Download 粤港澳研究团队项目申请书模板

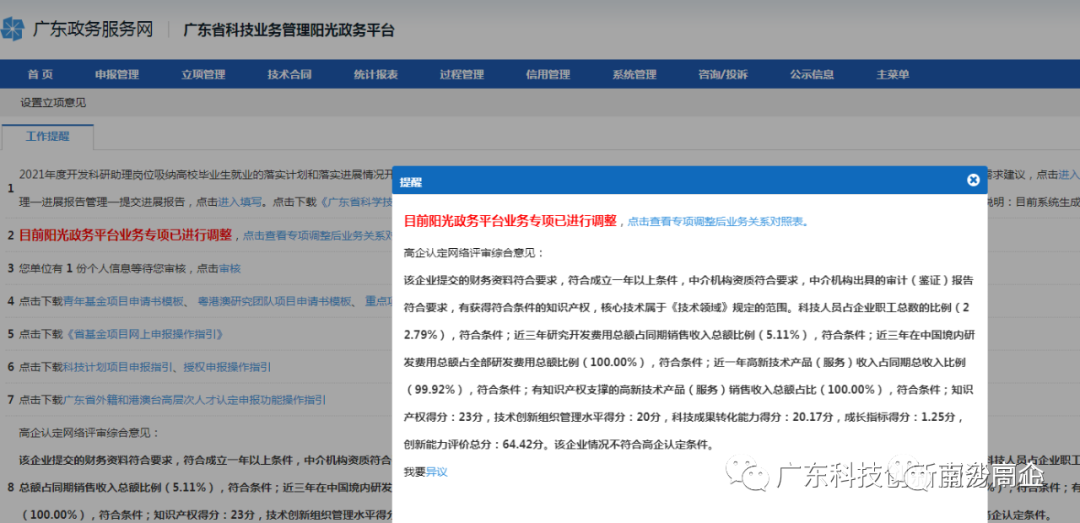274,301
